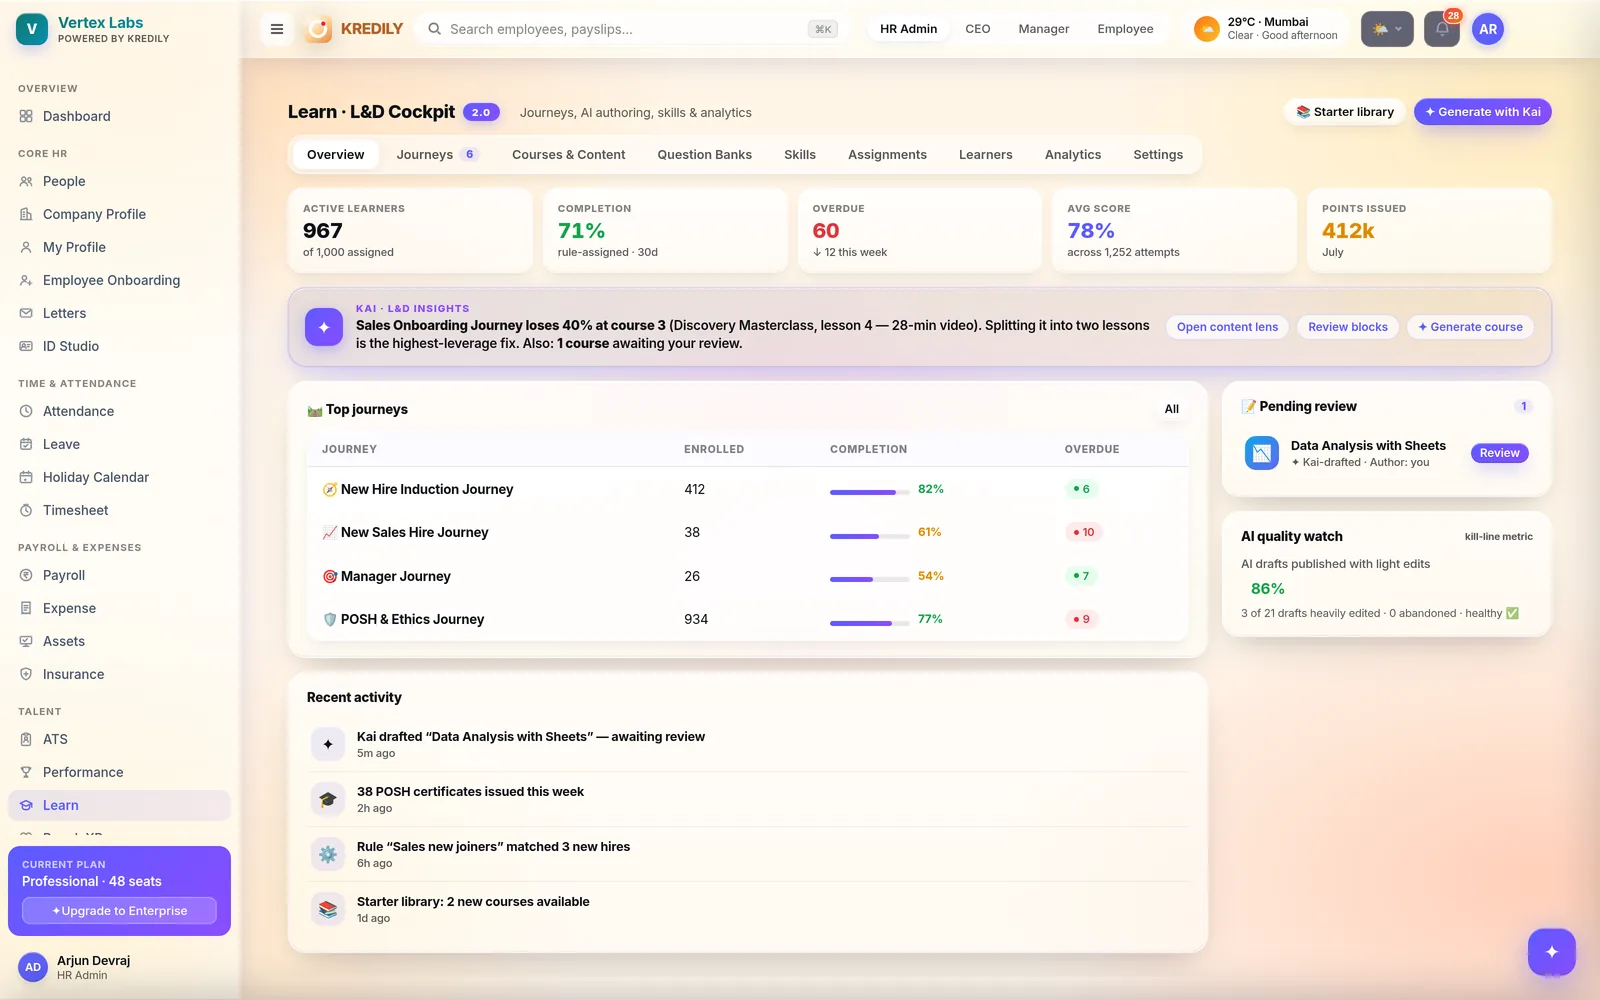
Task: Click Upgrade to Enterprise button
Action: point(120,911)
